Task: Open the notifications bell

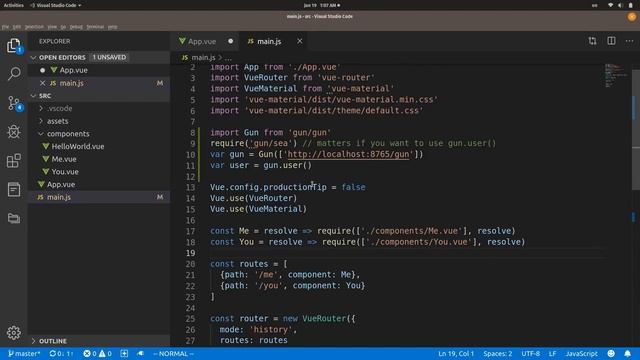Action: pos(628,353)
